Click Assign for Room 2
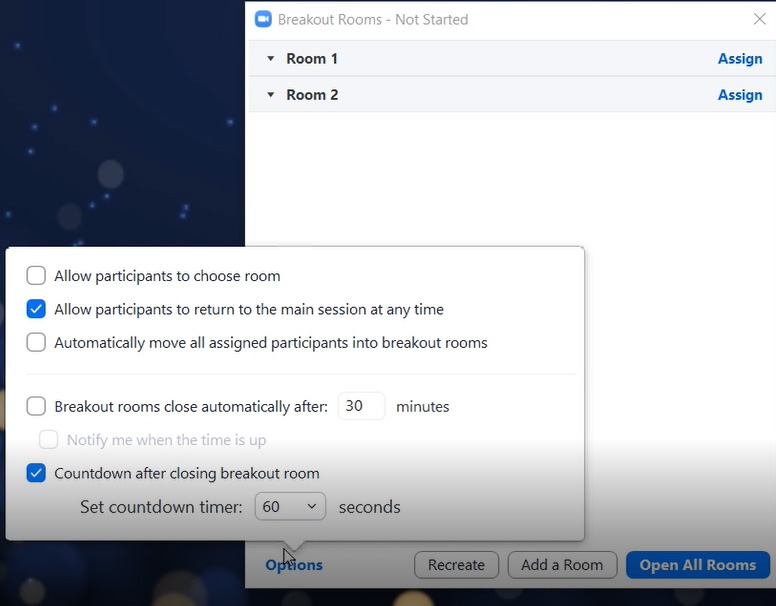Image resolution: width=776 pixels, height=606 pixels. [740, 95]
